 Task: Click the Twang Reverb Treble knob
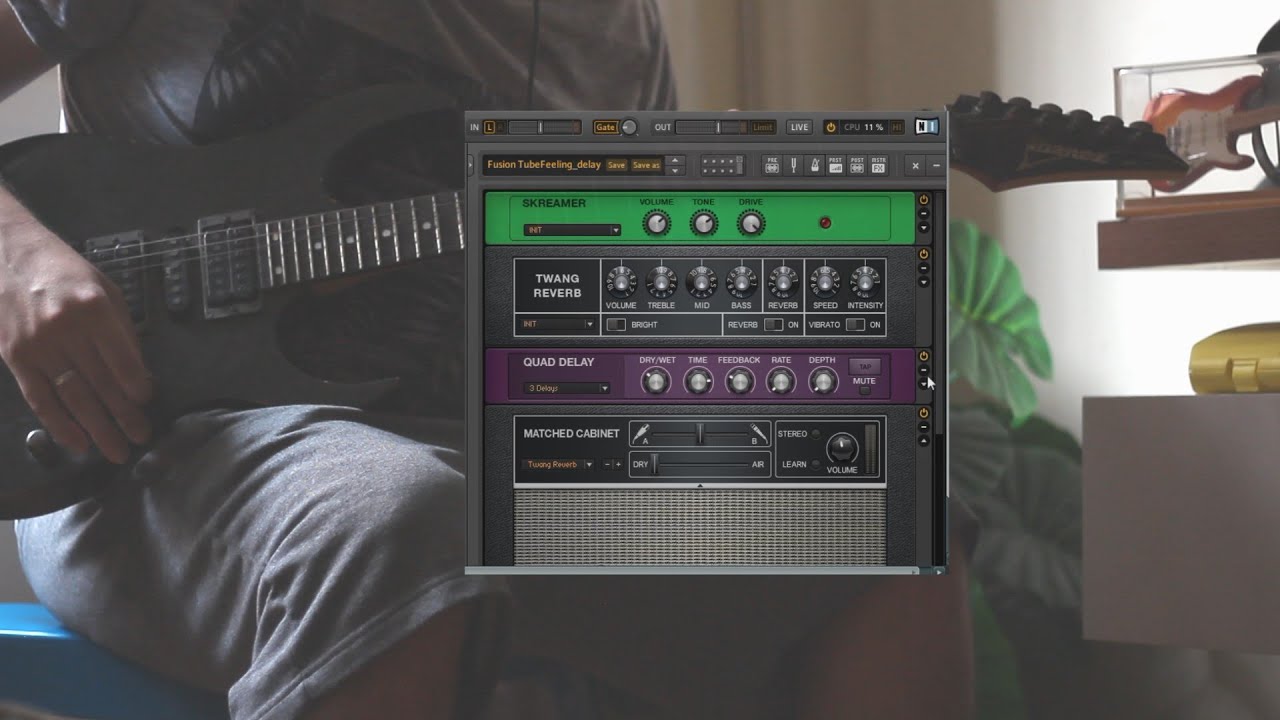(661, 282)
